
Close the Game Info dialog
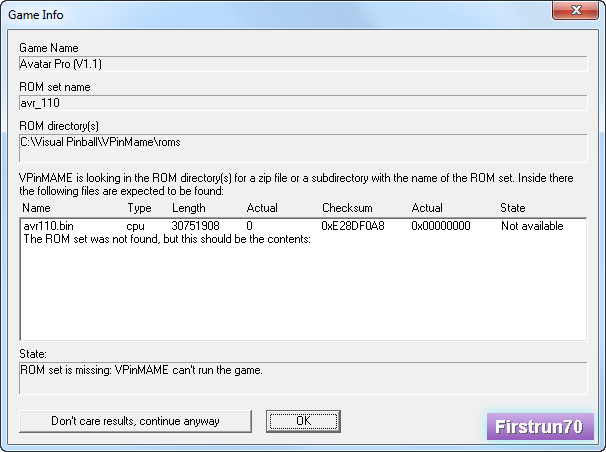pos(575,10)
